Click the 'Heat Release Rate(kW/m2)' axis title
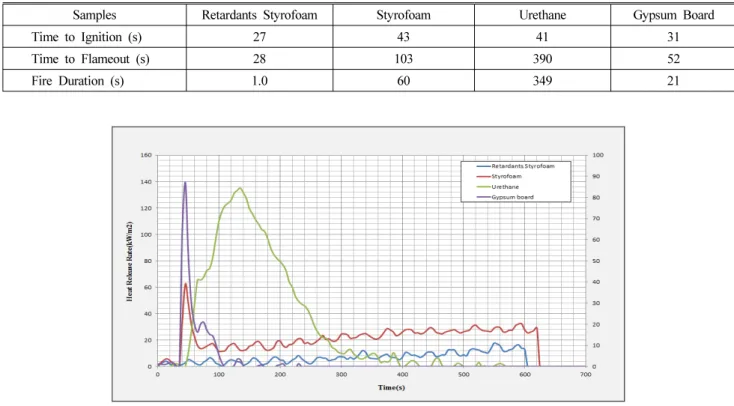 [130, 261]
